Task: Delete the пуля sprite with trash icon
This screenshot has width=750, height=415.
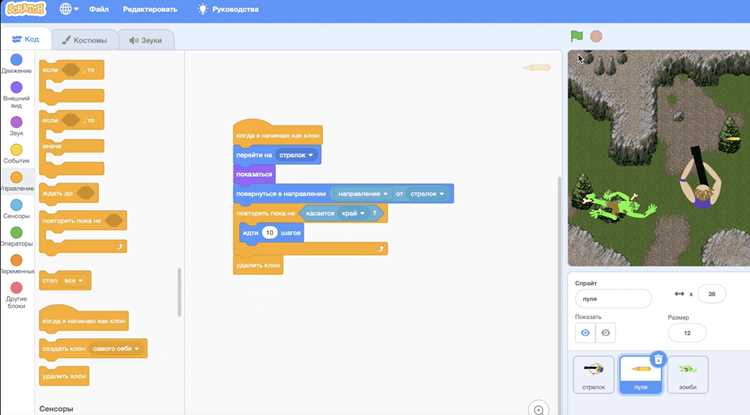Action: click(x=658, y=359)
